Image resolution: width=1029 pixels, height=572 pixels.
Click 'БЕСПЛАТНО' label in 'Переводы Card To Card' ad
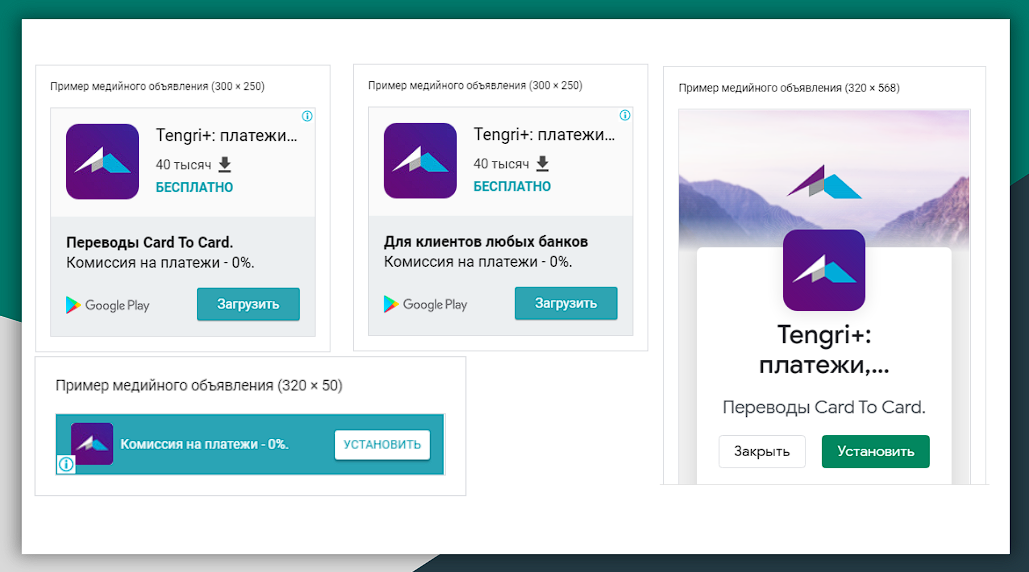coord(194,188)
